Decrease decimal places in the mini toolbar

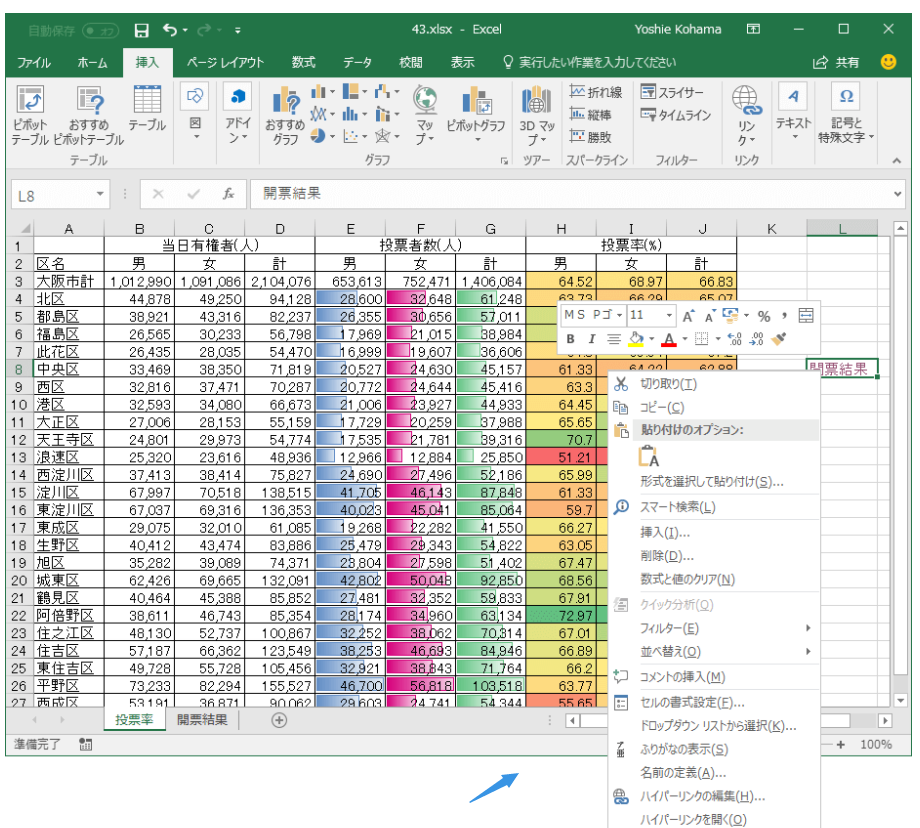pos(756,339)
